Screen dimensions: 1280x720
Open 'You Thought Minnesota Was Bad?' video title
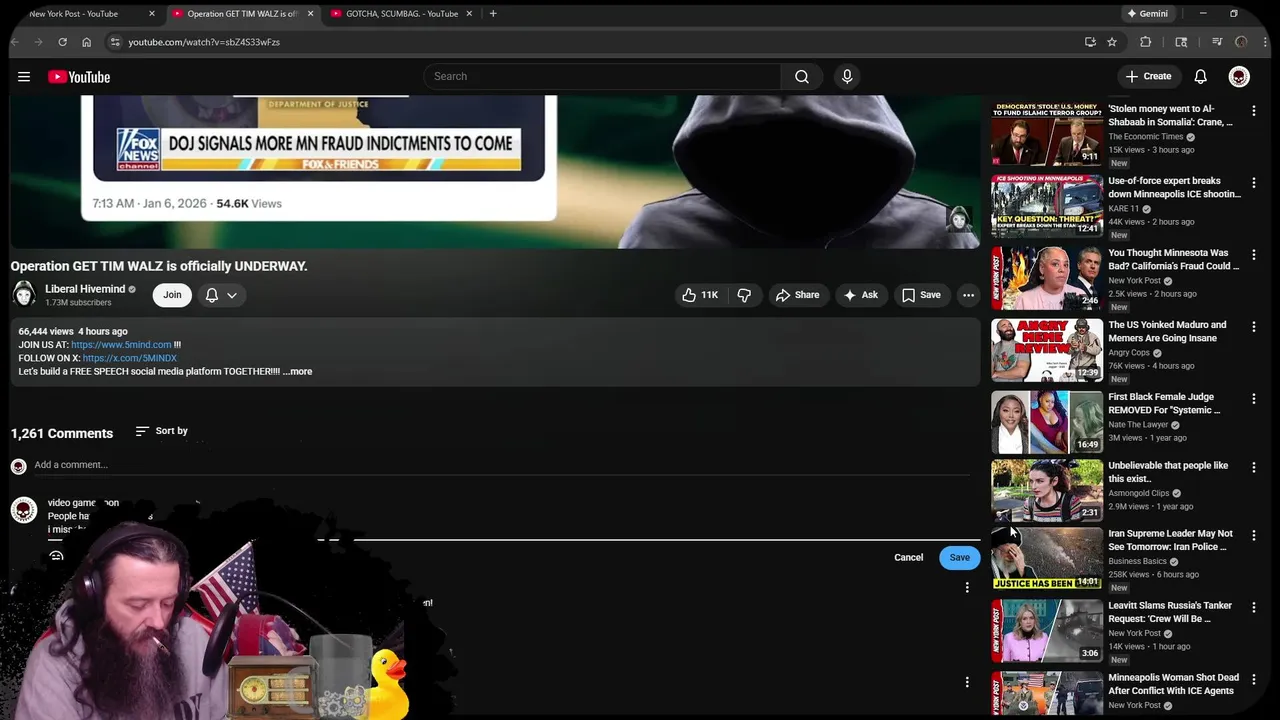click(1173, 259)
